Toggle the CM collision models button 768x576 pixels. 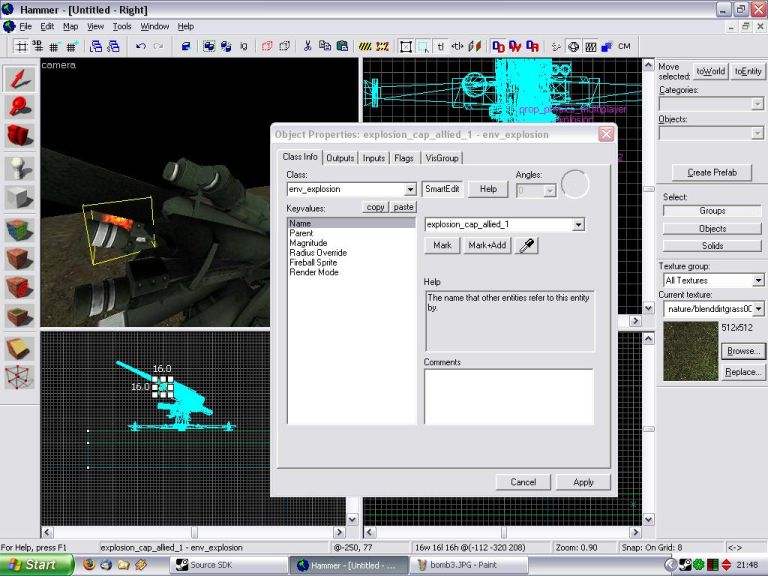pos(624,47)
